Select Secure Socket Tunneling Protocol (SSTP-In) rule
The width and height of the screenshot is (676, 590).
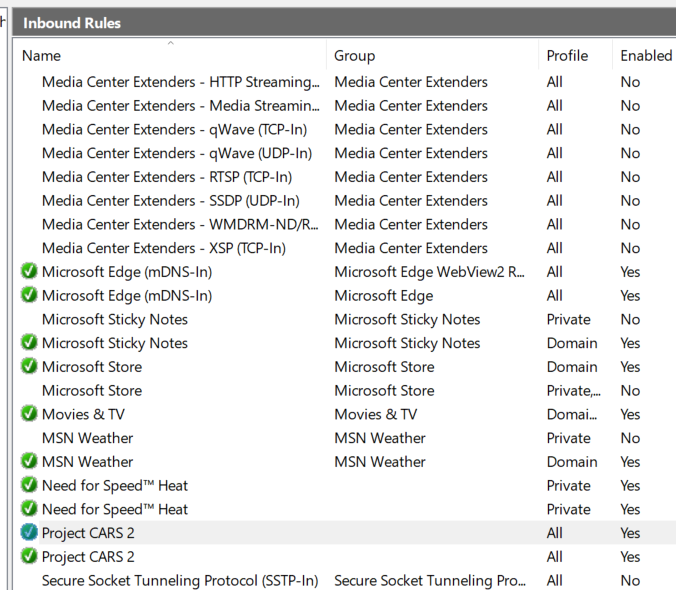coord(180,580)
